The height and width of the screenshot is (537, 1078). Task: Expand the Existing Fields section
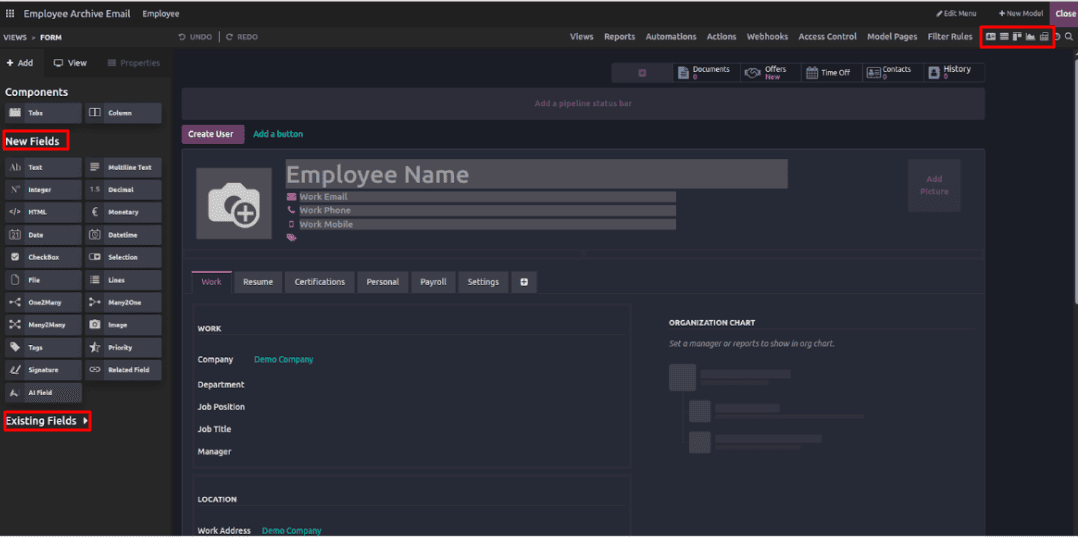47,421
